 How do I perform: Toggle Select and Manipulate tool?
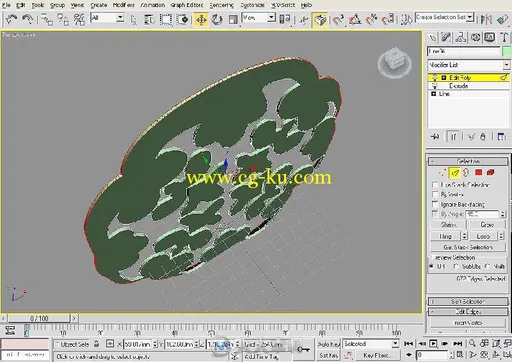(x=303, y=20)
